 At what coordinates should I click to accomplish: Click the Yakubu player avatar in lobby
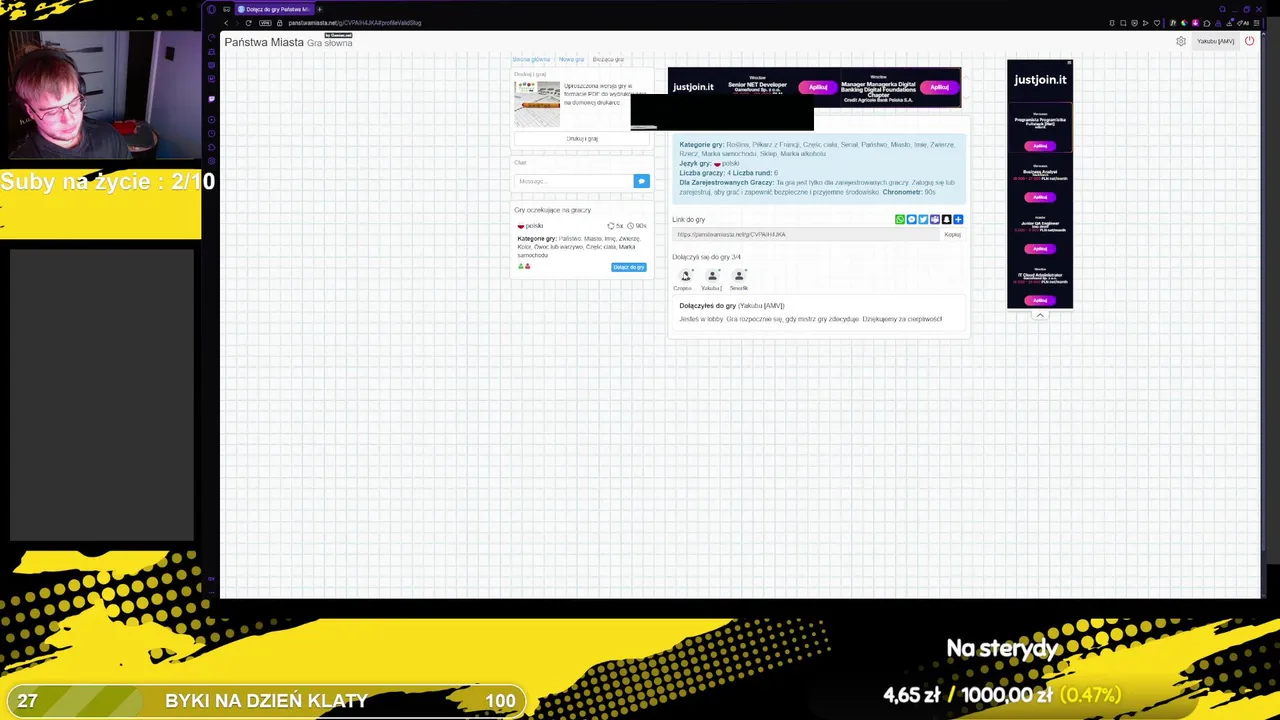coord(712,276)
